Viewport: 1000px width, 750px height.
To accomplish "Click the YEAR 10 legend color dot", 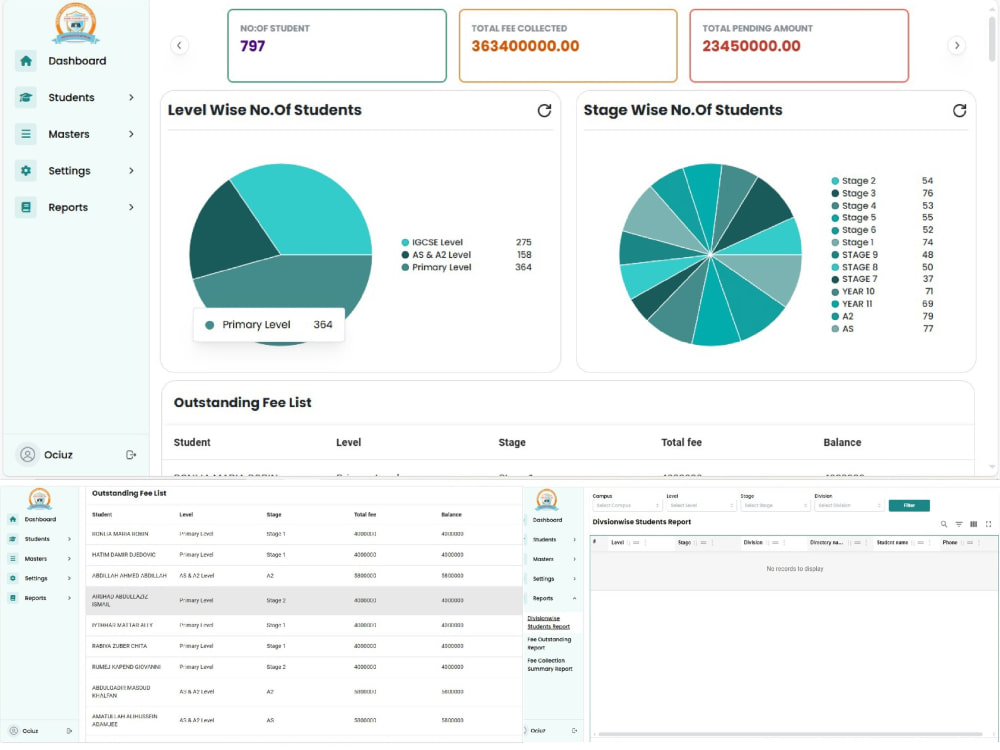I will (x=835, y=292).
